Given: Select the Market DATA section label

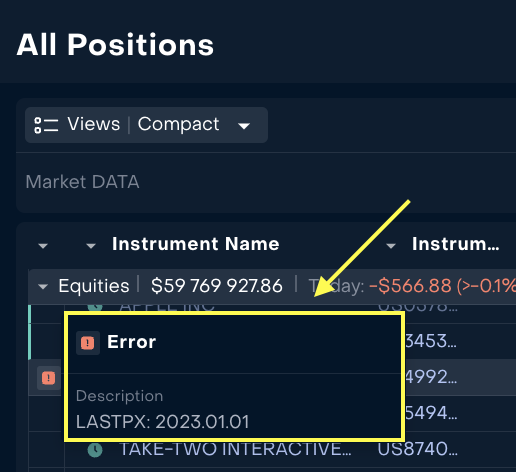Looking at the screenshot, I should 82,182.
